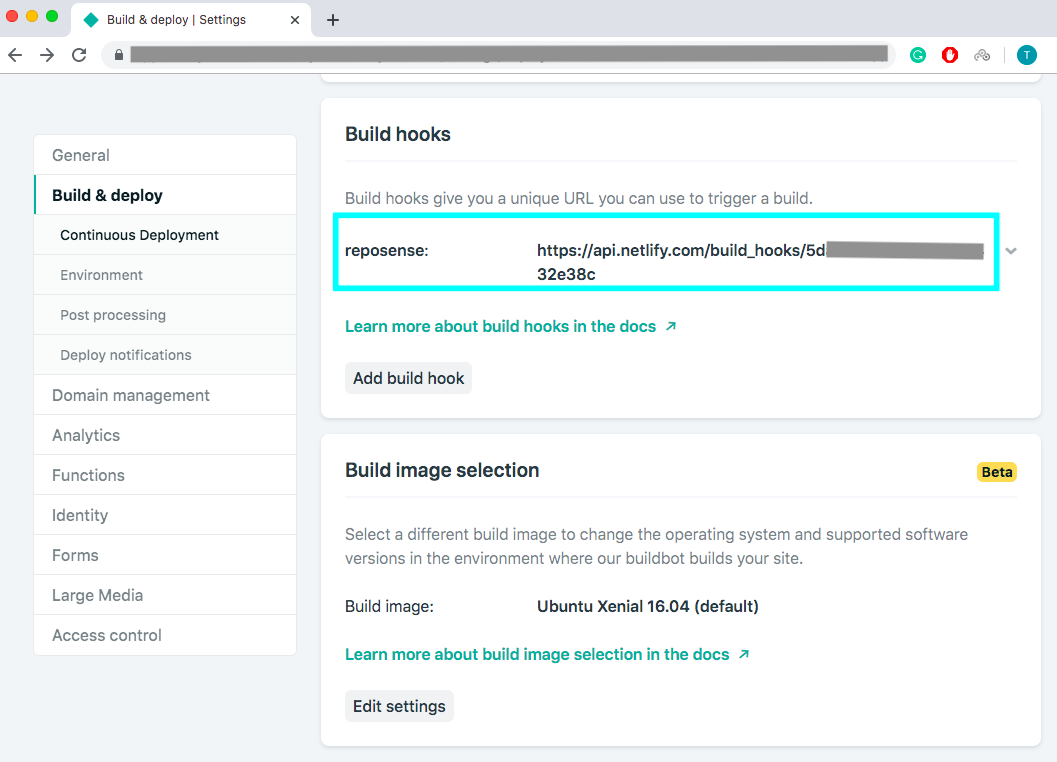Image resolution: width=1057 pixels, height=762 pixels.
Task: Click the browser back arrow
Action: click(15, 55)
